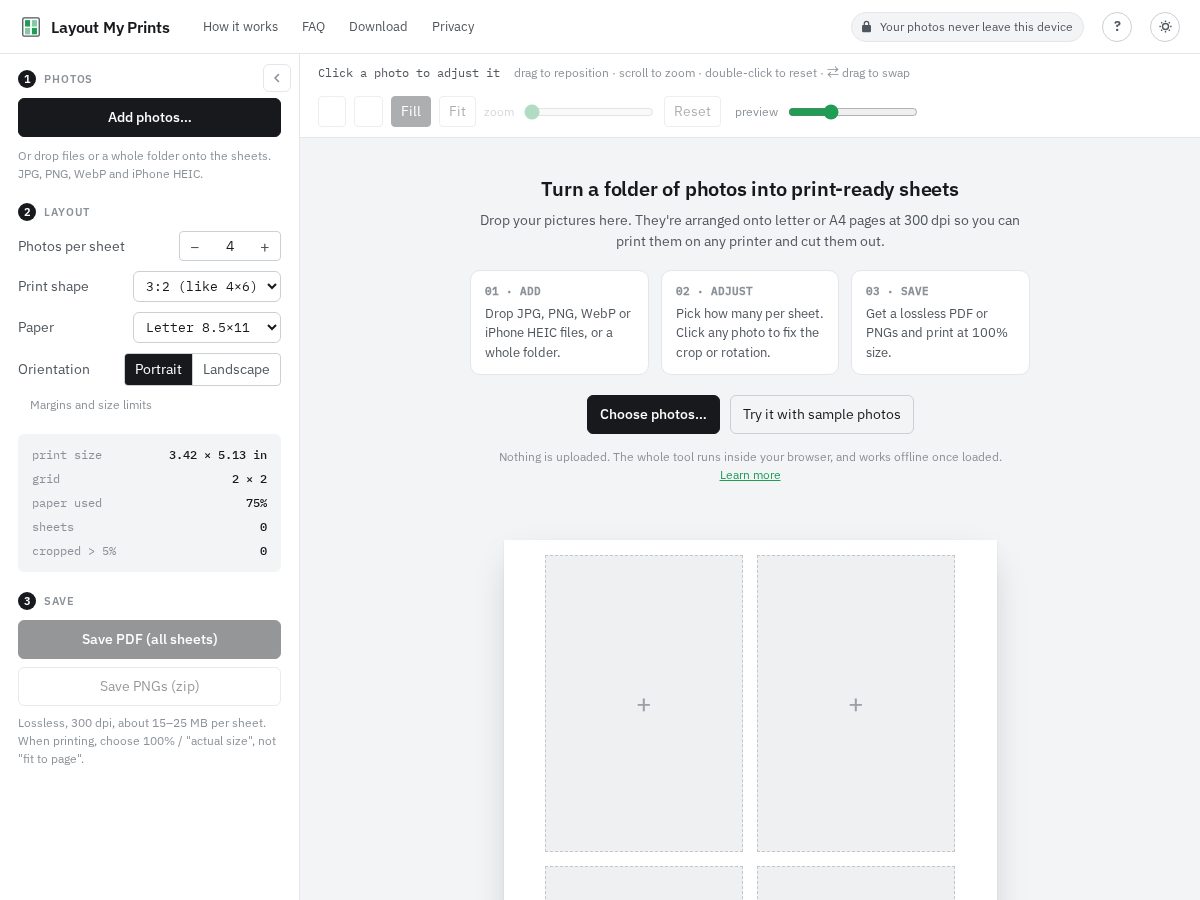Open the Privacy nav item
This screenshot has height=900, width=1200.
point(453,27)
